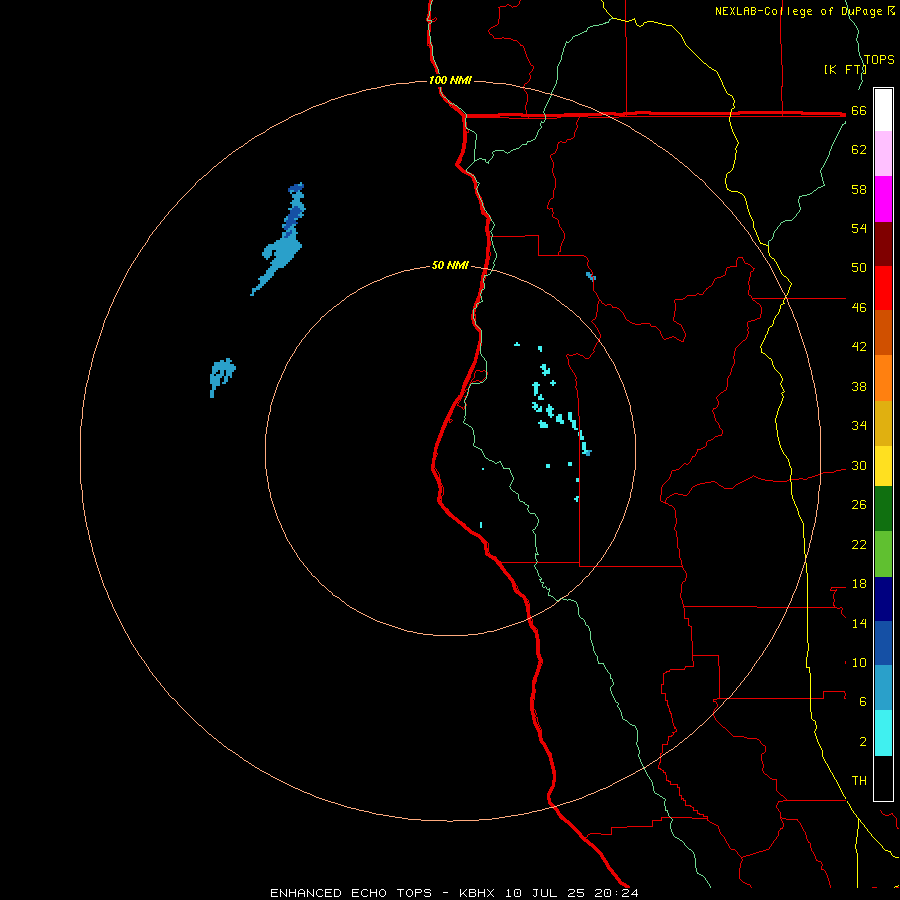Click the small offshore echo southwest of the large one
900x900 pixels.
click(222, 375)
